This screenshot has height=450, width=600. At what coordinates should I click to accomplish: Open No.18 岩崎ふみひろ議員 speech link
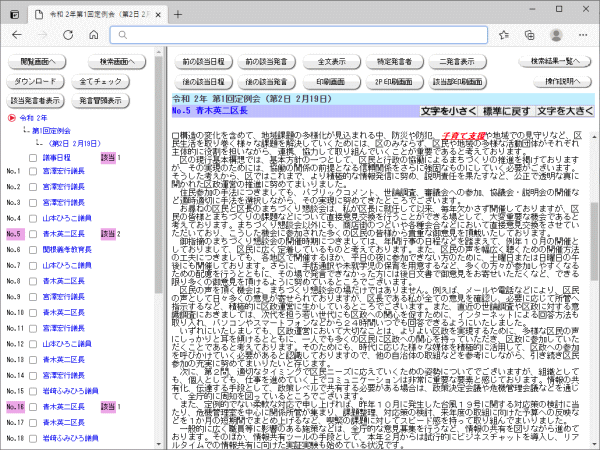70,438
